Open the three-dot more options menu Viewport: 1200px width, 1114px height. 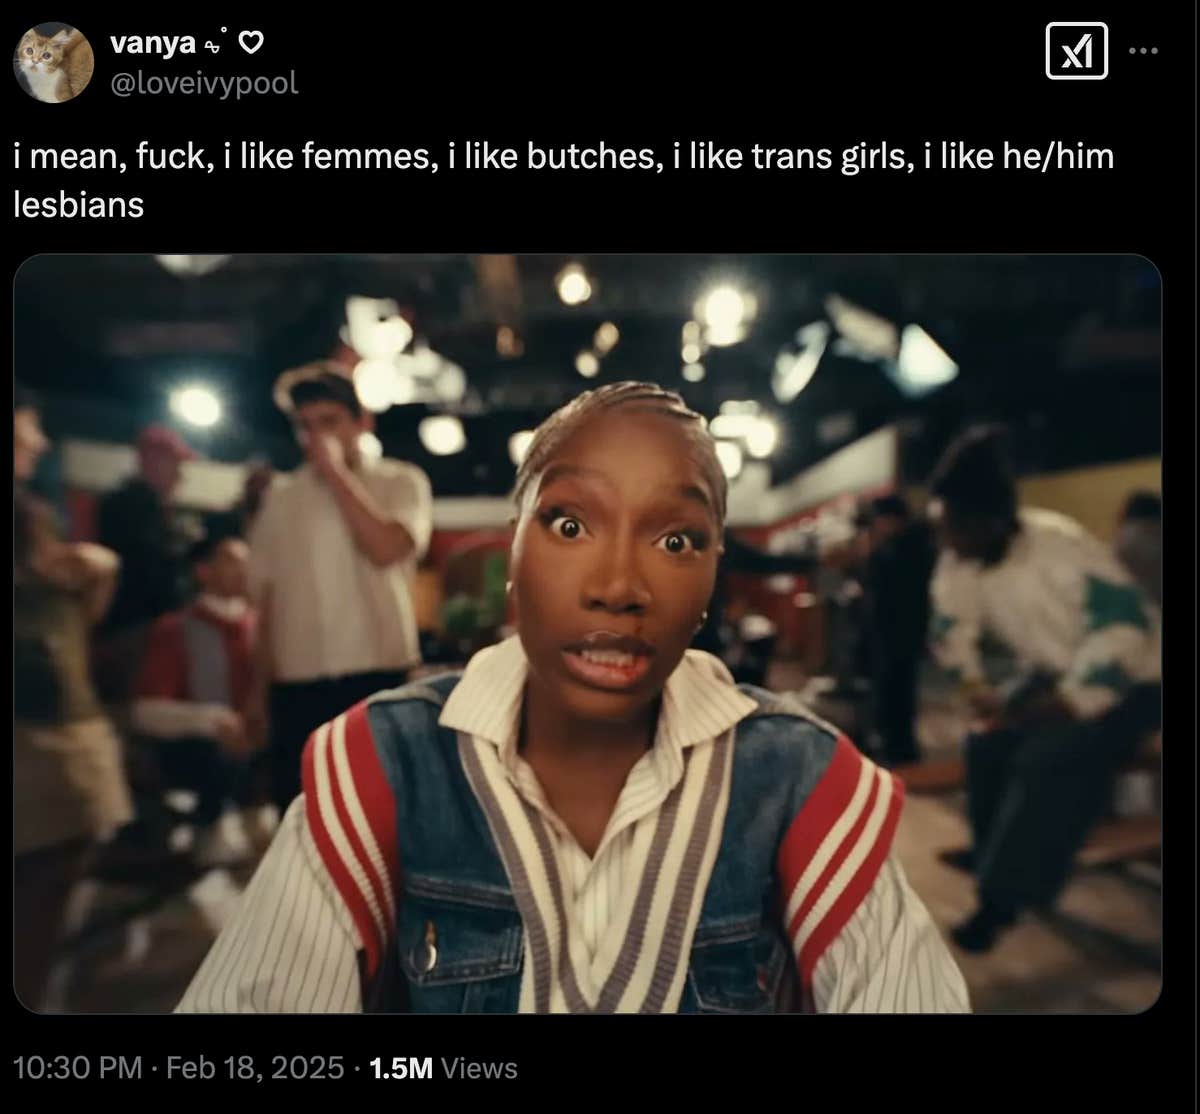(x=1143, y=50)
